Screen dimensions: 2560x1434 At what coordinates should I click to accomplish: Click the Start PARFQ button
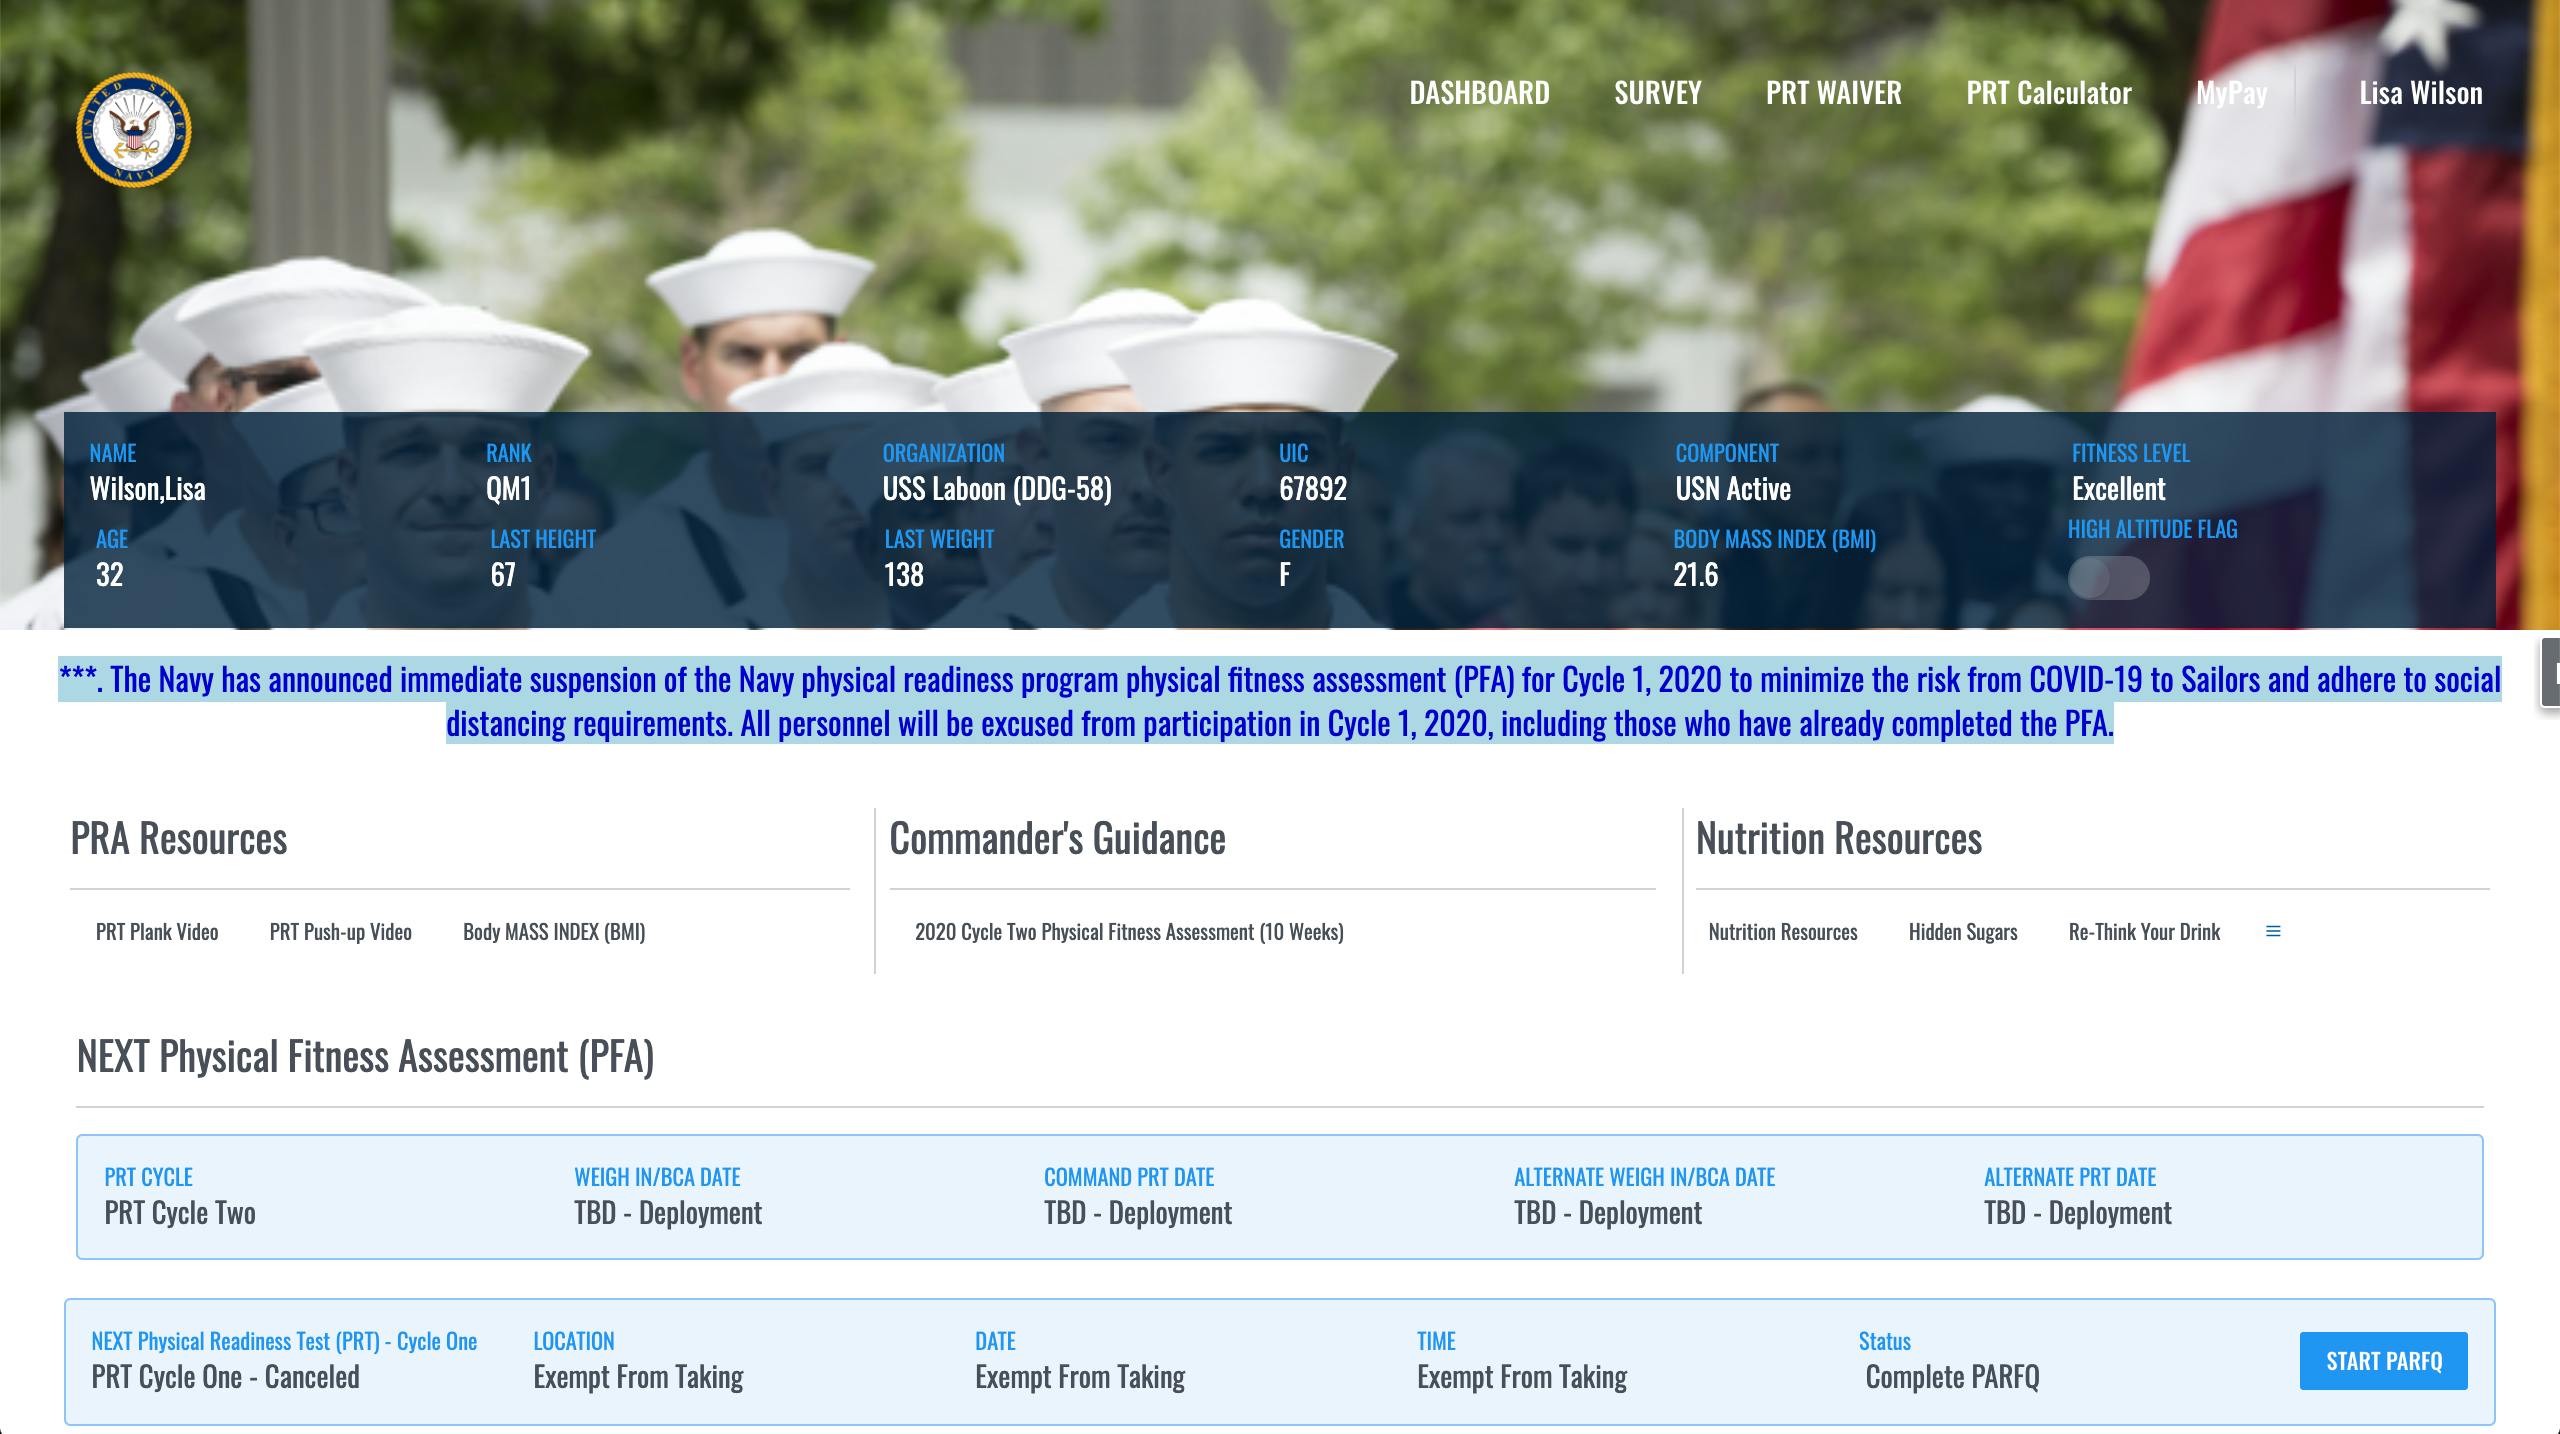pyautogui.click(x=2383, y=1361)
